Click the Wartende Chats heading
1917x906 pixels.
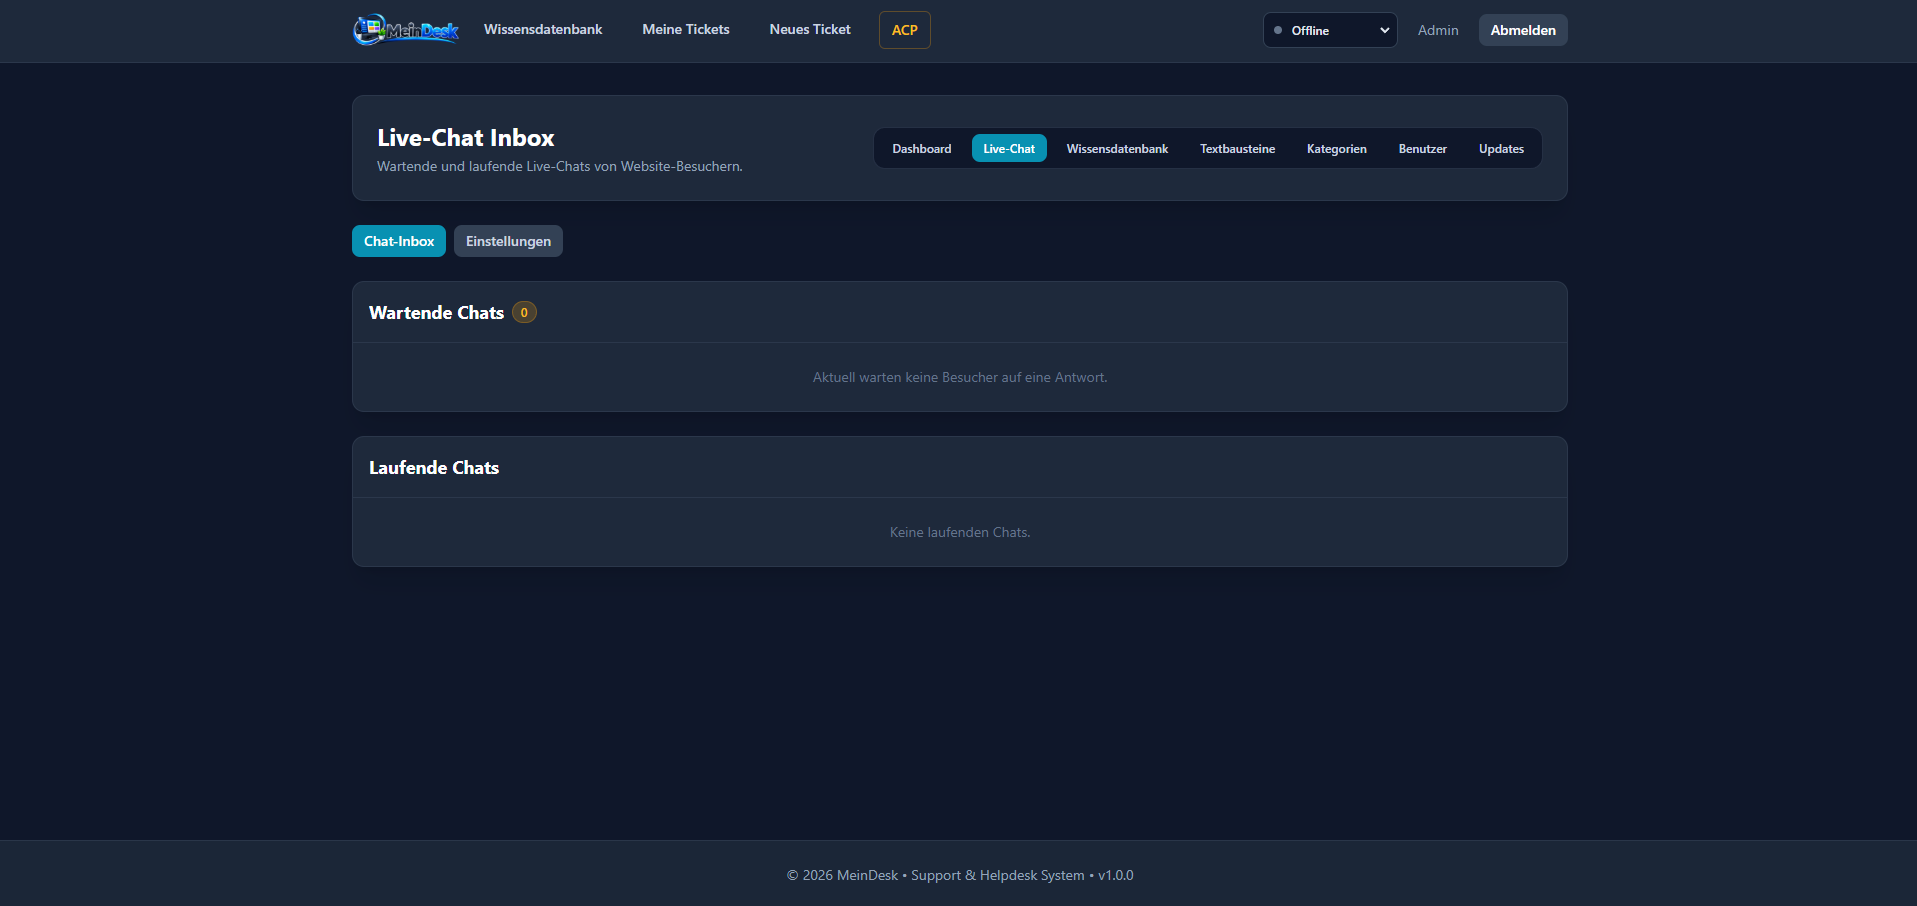[x=436, y=313]
